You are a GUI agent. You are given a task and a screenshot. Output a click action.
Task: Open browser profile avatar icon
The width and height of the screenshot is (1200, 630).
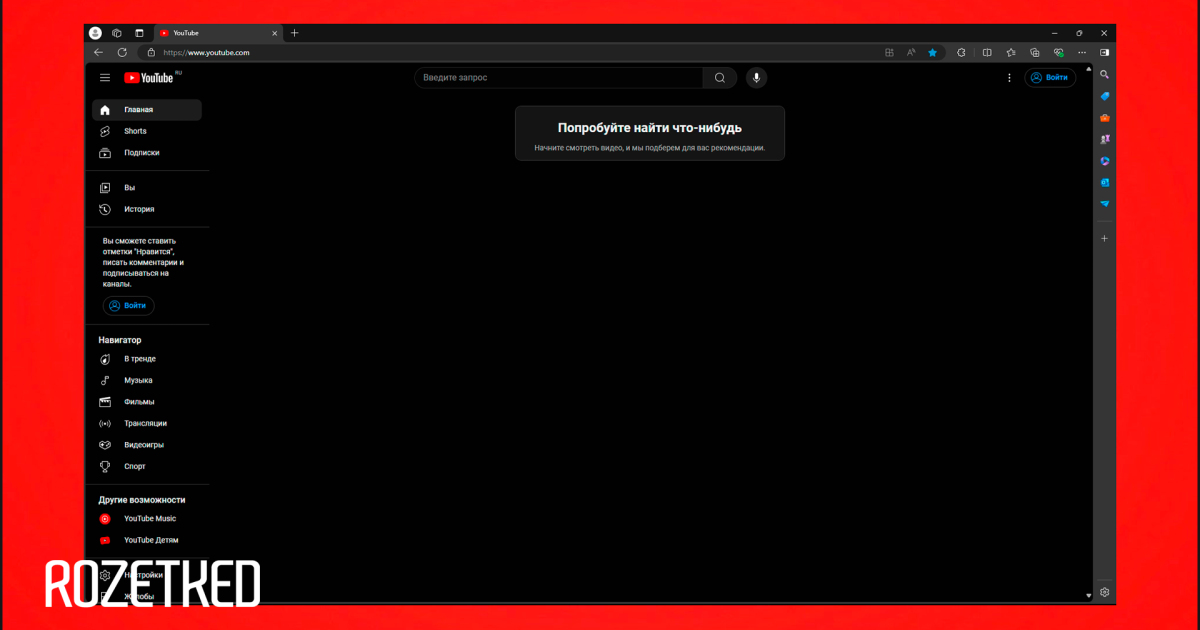pos(95,33)
